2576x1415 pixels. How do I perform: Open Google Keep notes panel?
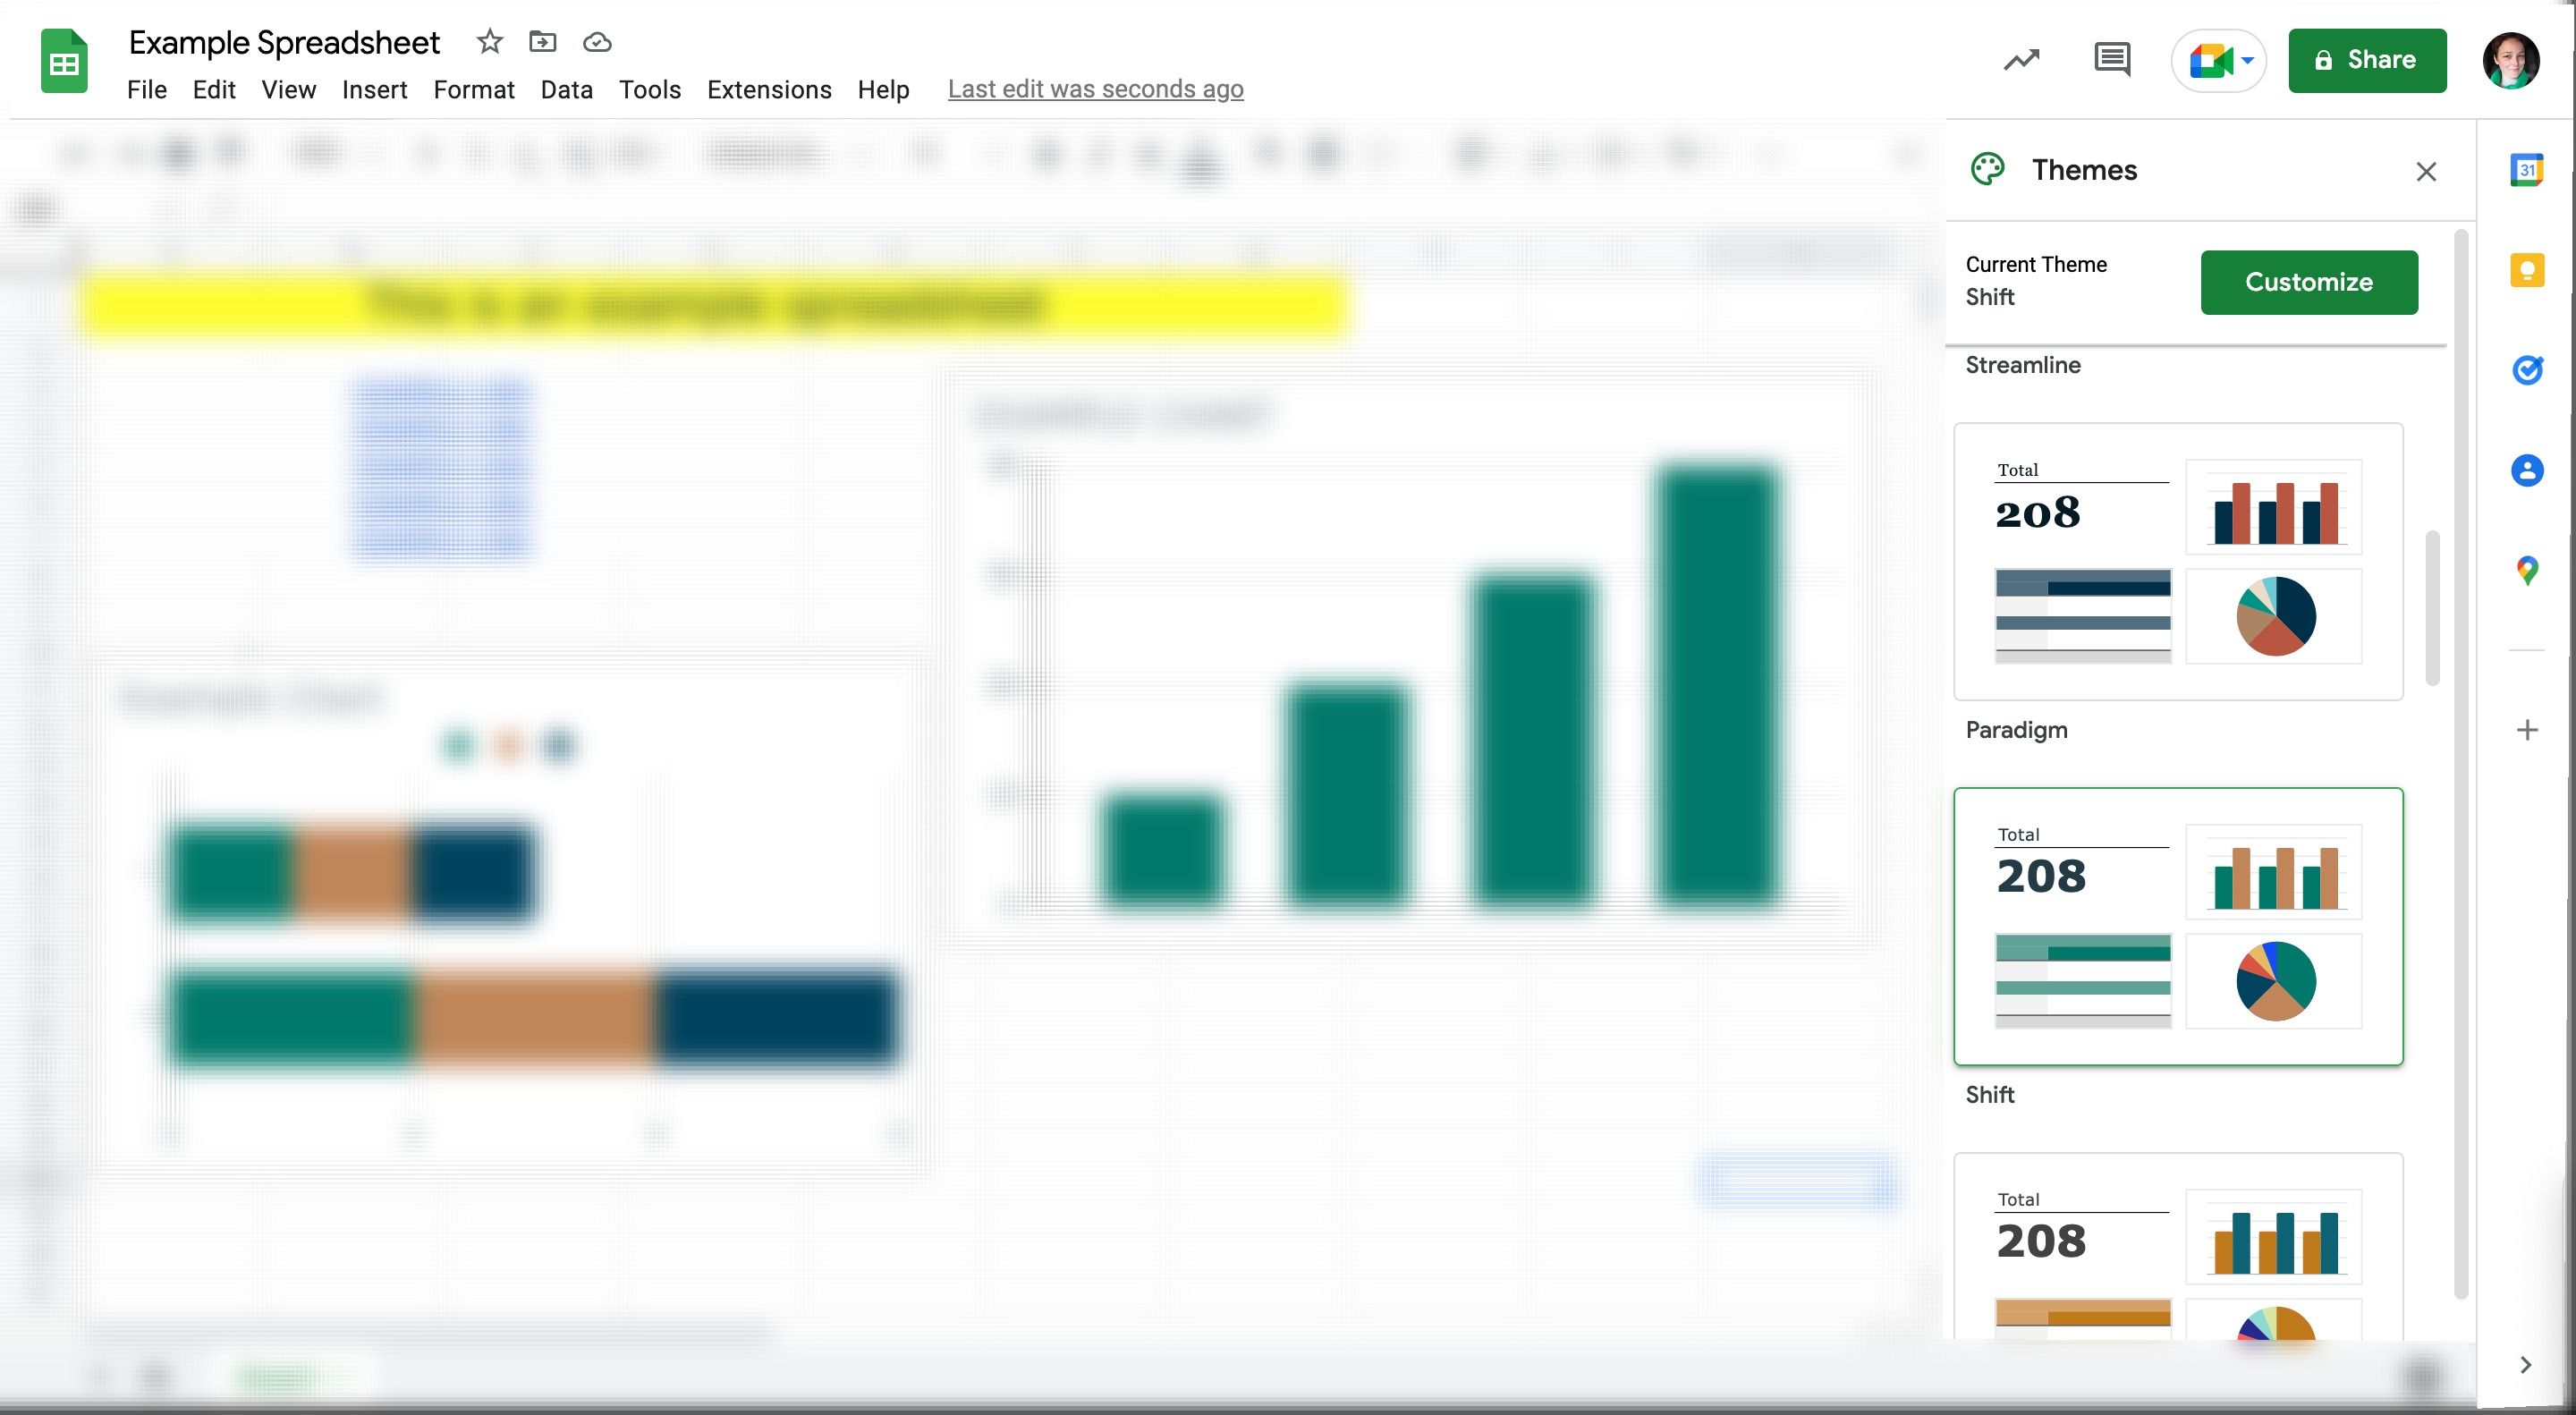pos(2527,270)
